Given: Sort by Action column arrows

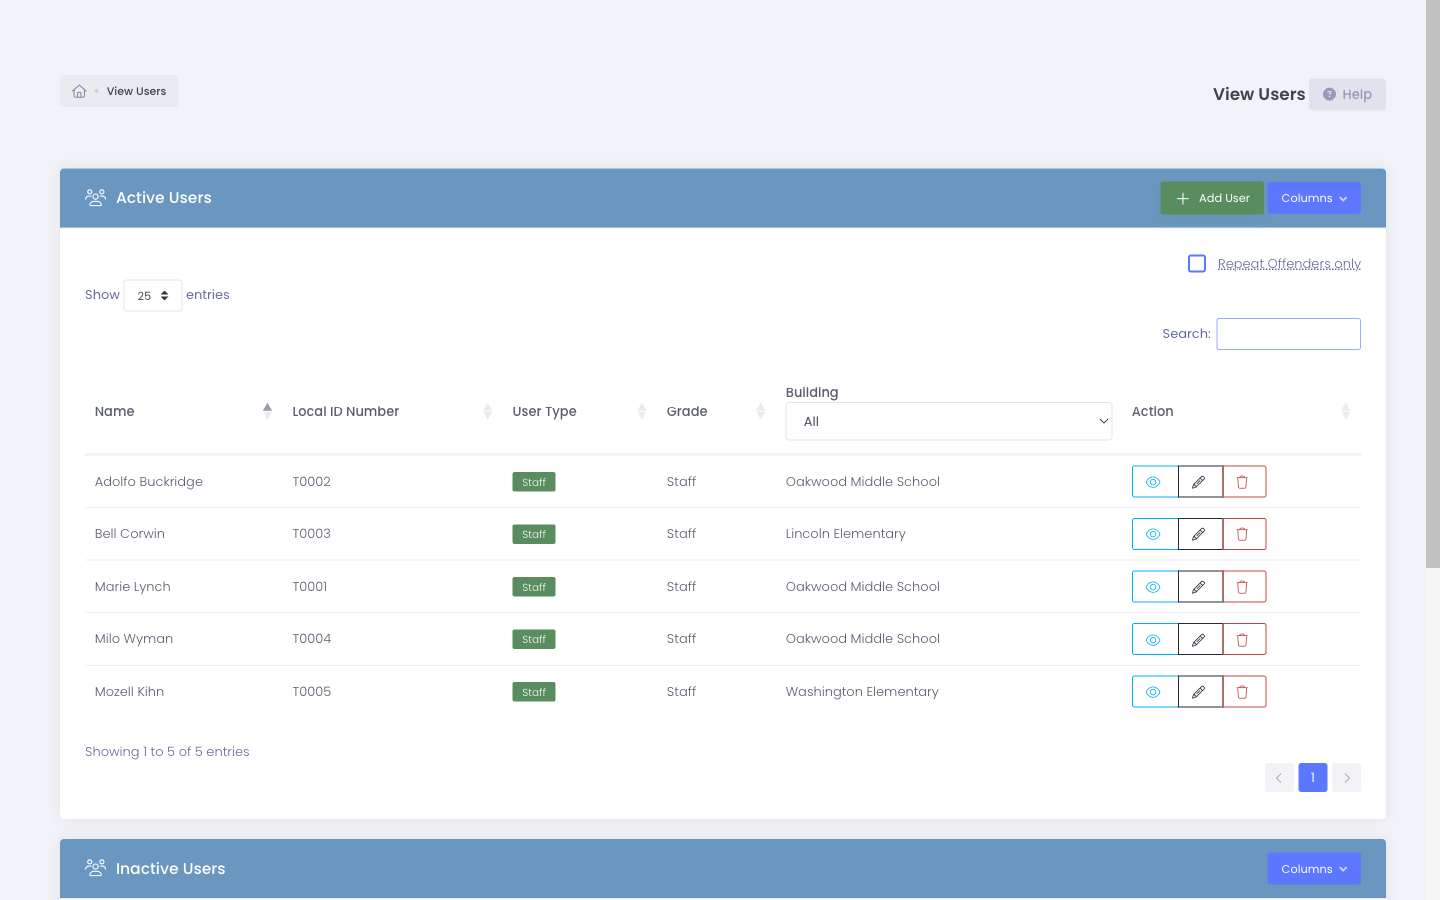Looking at the screenshot, I should 1346,411.
